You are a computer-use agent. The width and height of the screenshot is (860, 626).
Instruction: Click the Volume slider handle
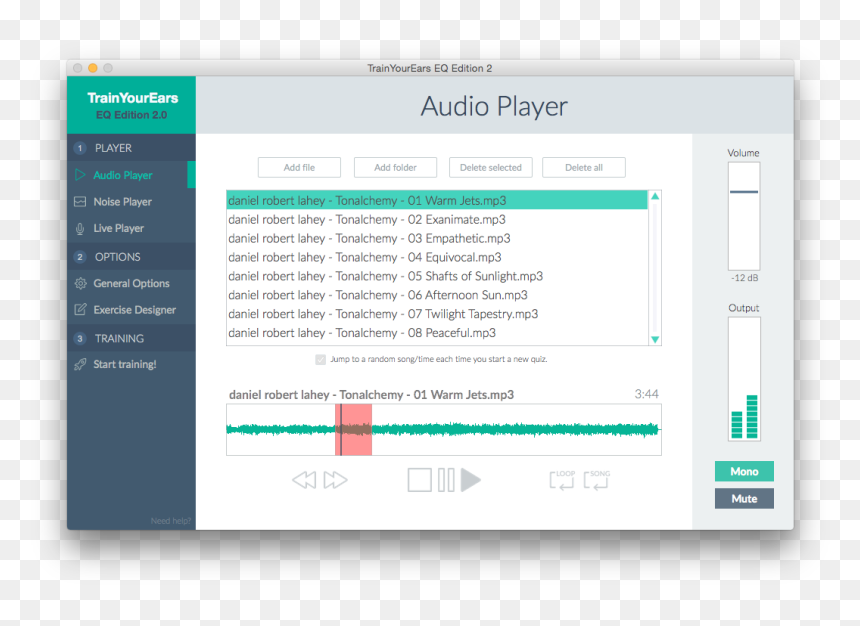click(744, 192)
